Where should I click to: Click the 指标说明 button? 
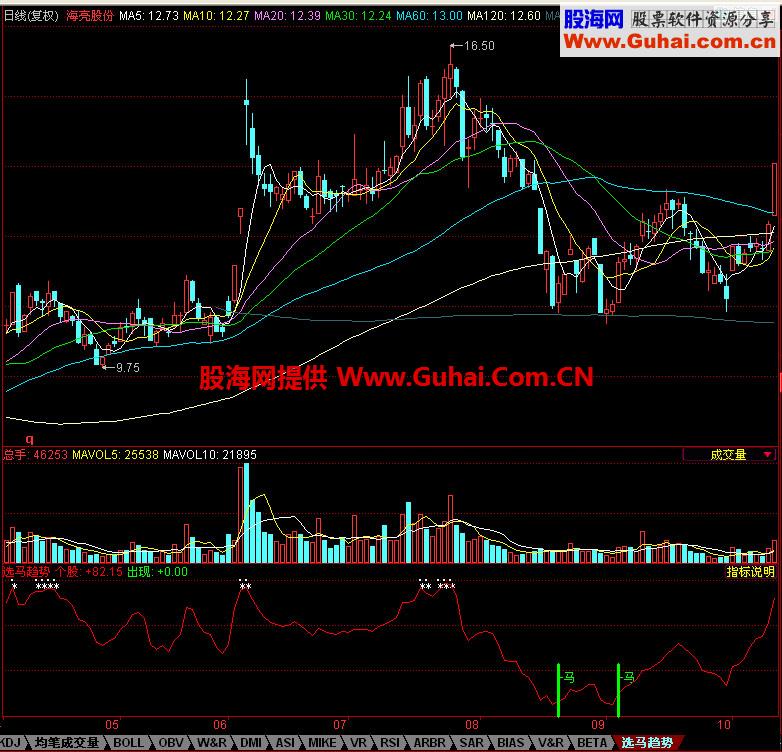(x=750, y=571)
